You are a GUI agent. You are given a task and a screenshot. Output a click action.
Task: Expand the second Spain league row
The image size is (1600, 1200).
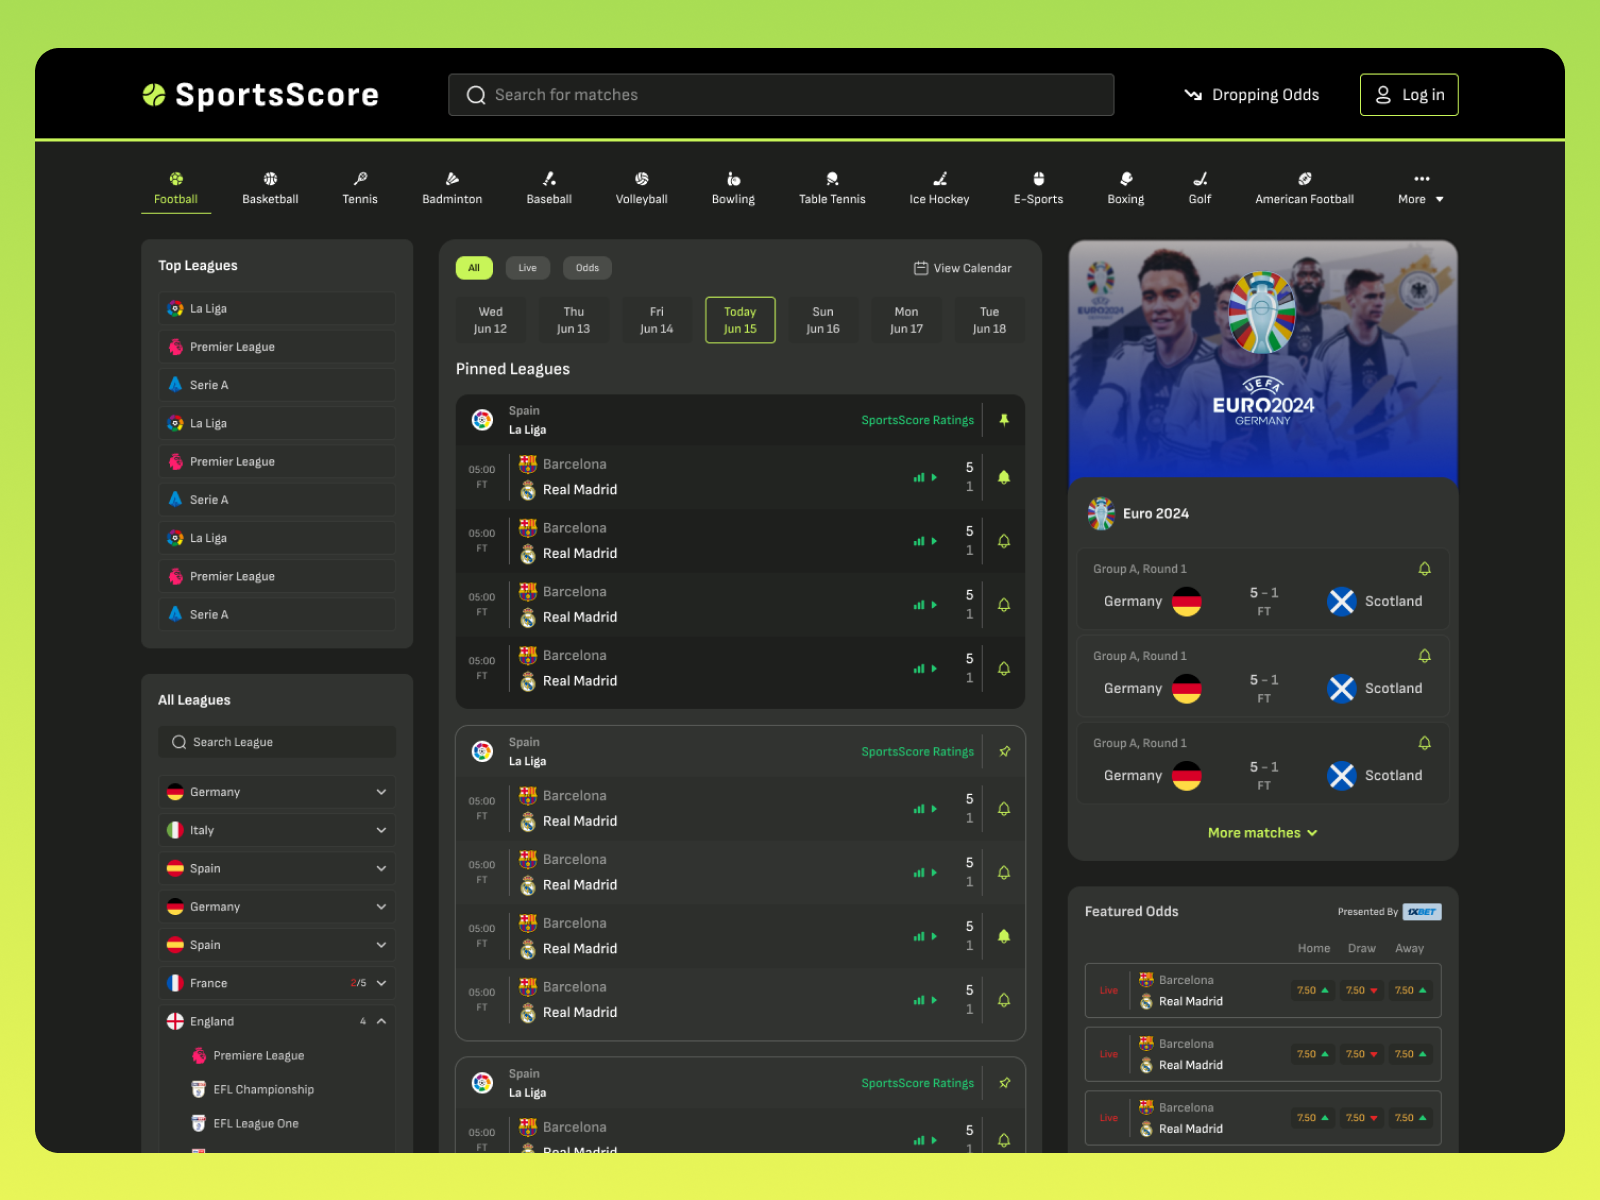coord(278,945)
